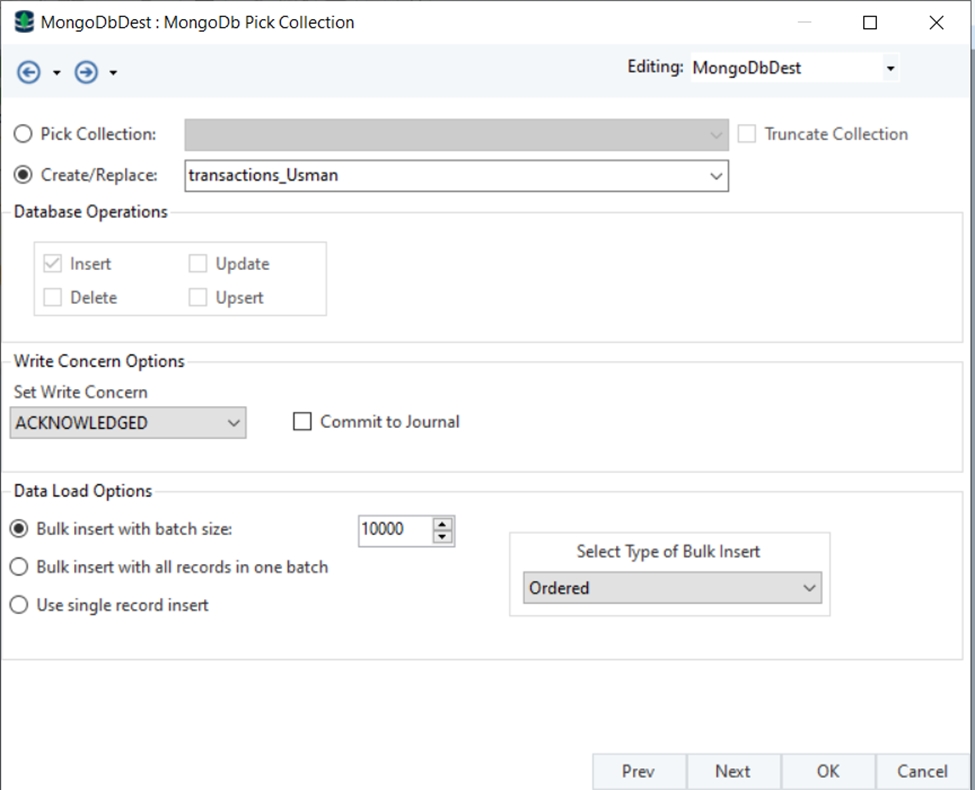Expand the Set Write Concern dropdown
This screenshot has height=790, width=975.
128,423
